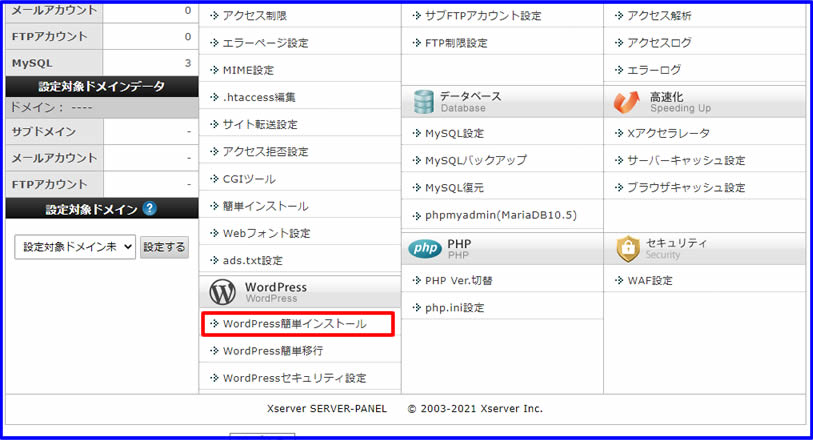Open .htaccess編集 link
Viewport: 813px width, 440px height.
tap(259, 97)
